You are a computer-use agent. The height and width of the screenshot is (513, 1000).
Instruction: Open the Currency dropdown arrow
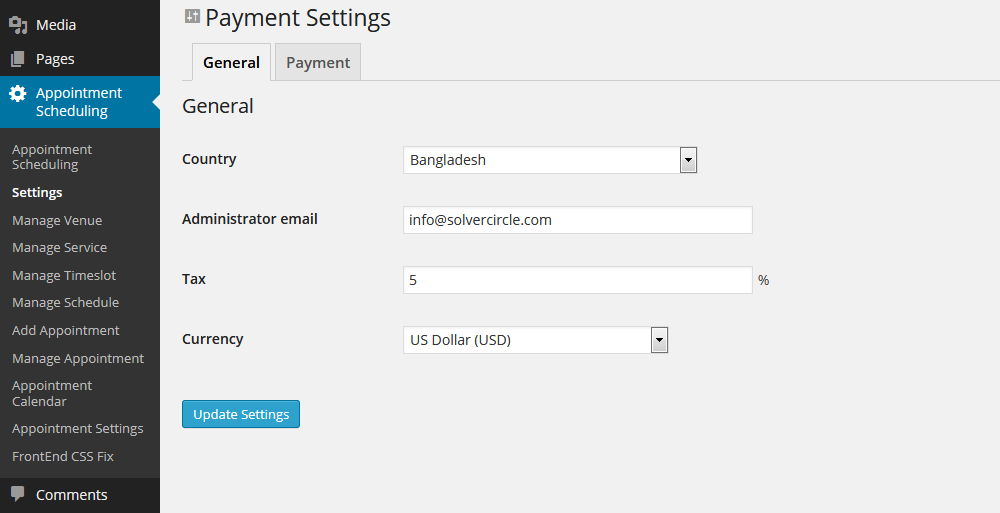click(659, 340)
